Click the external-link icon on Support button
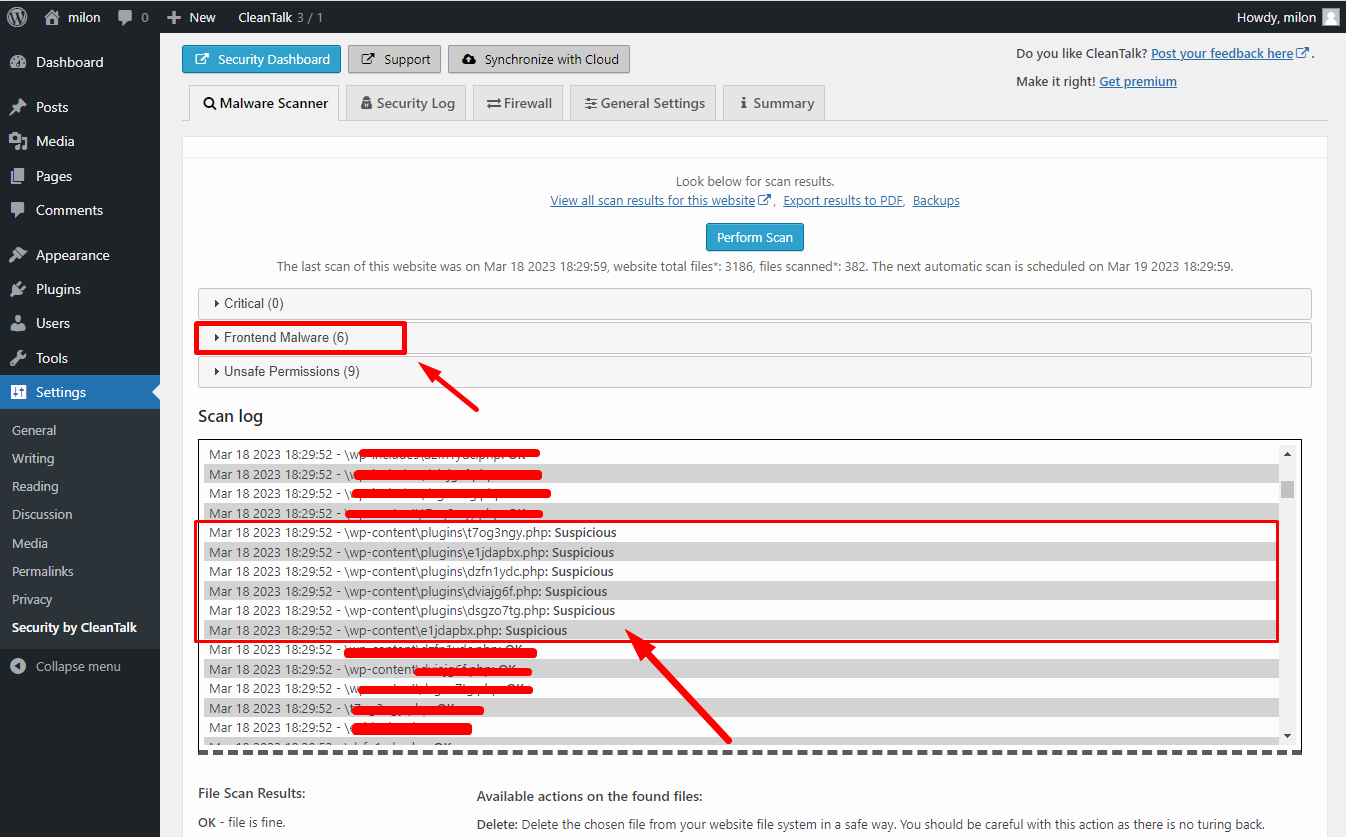This screenshot has height=837, width=1346. 369,60
